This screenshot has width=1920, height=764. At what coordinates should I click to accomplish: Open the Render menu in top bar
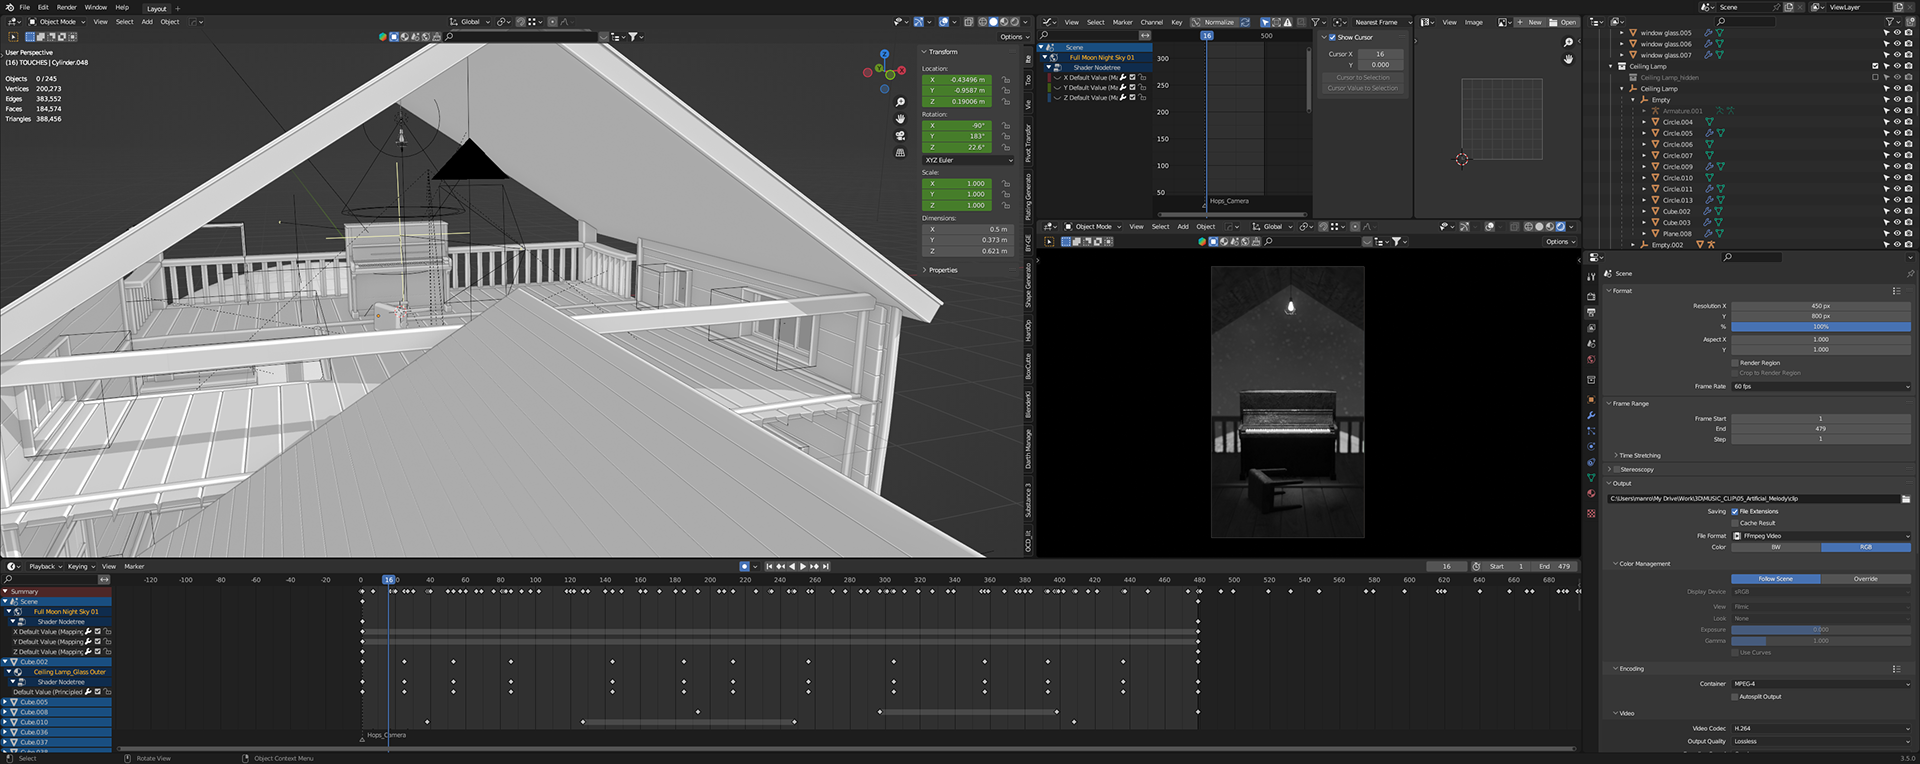pos(66,7)
